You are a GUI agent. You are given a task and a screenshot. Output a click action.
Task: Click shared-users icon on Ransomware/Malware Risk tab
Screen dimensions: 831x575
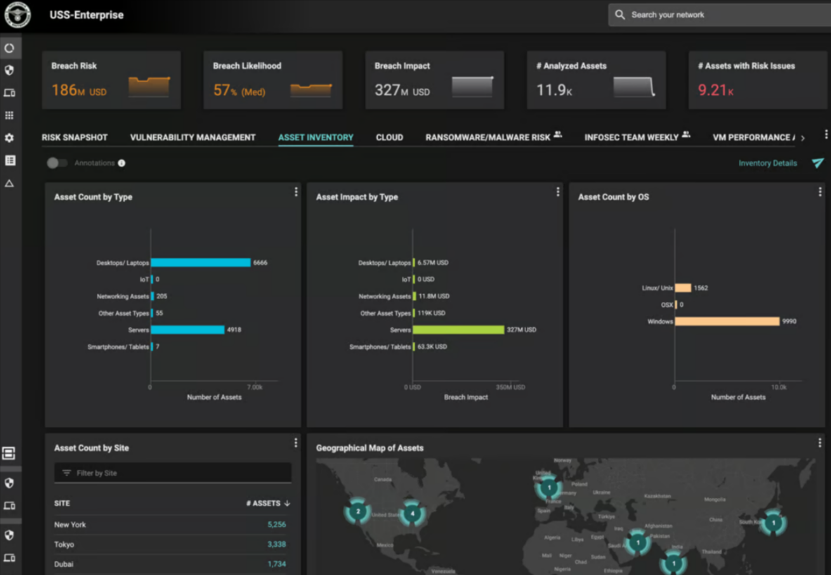coord(558,135)
